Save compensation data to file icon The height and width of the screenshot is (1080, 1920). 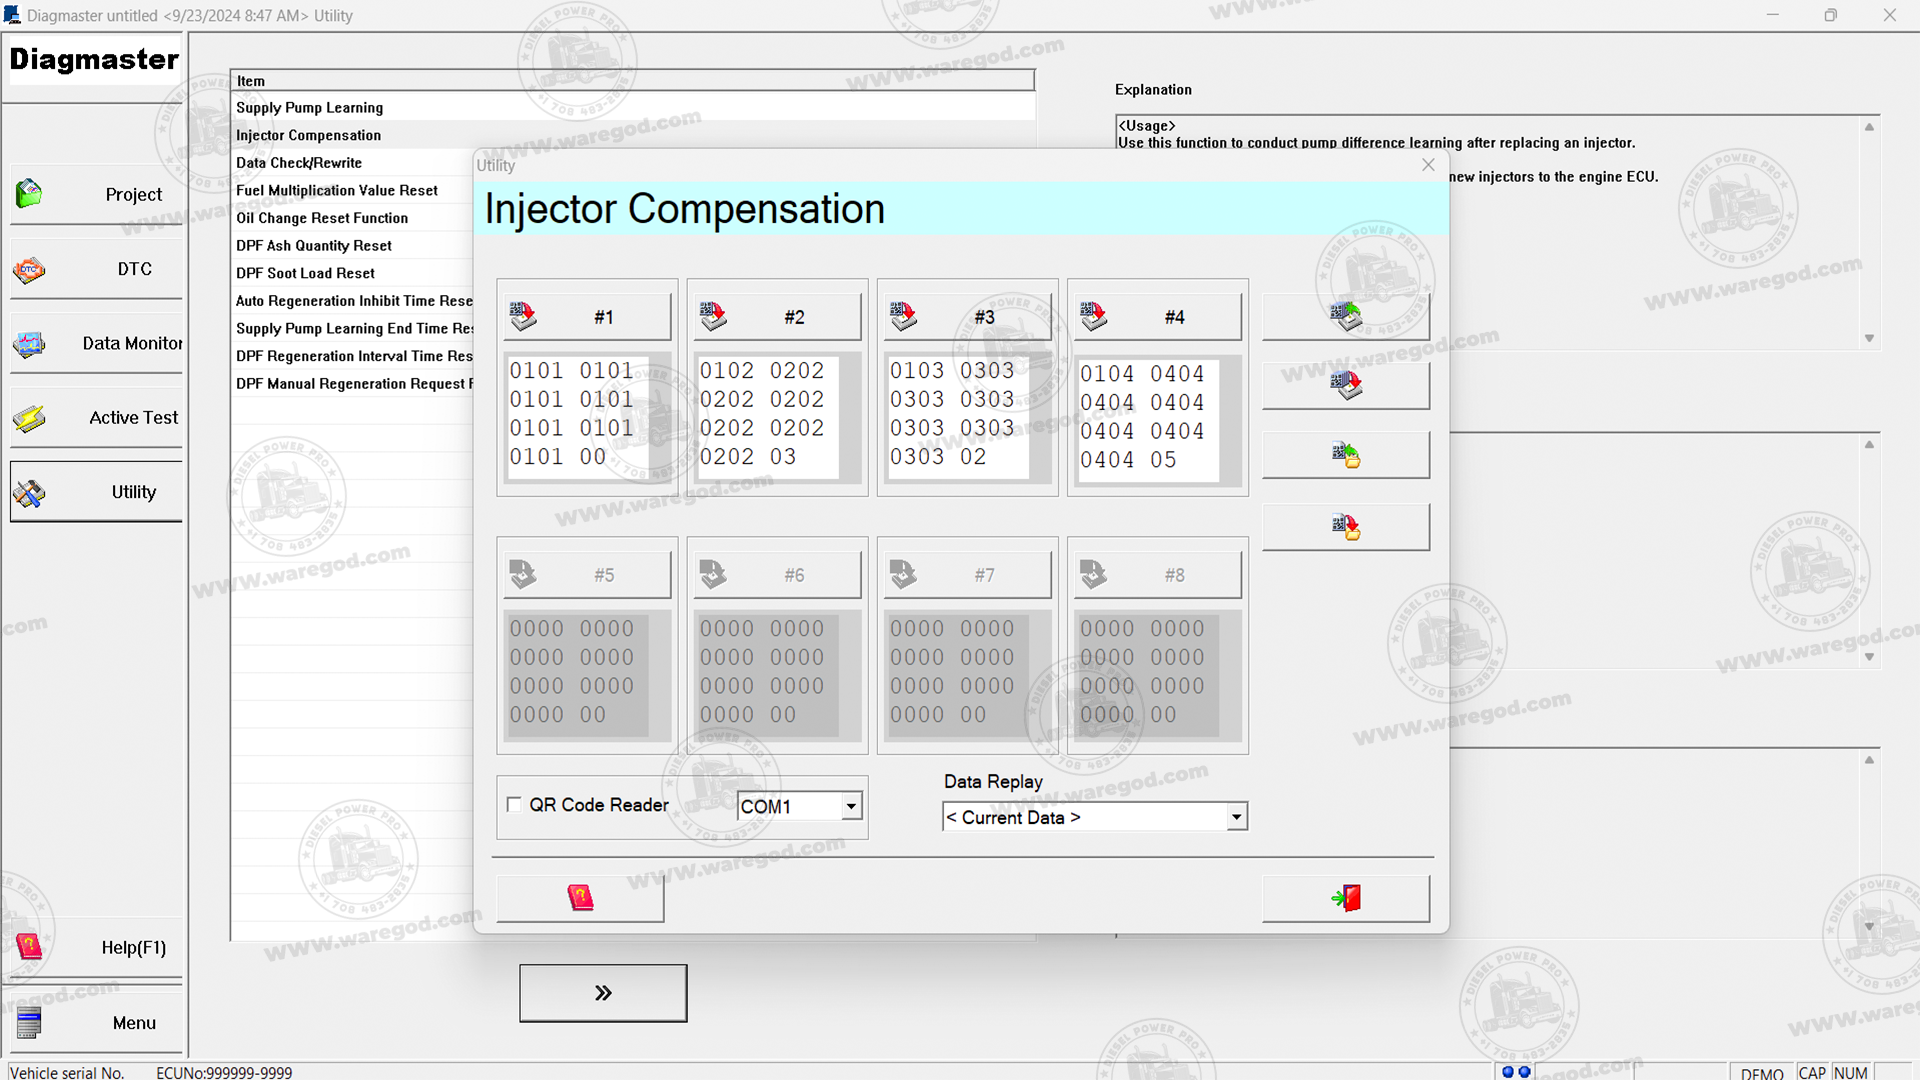coord(1345,526)
